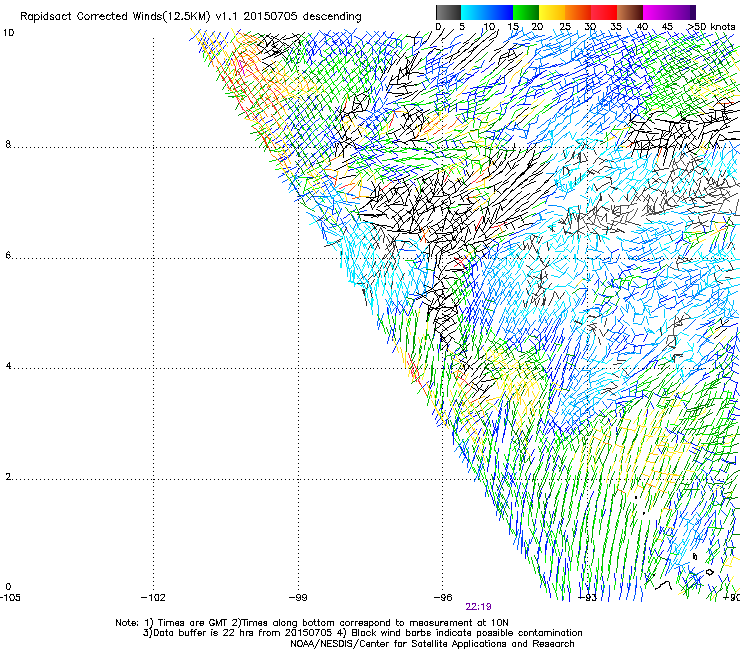The width and height of the screenshot is (740, 650).
Task: Click the red 30–35 knots legend segment
Action: tap(604, 12)
